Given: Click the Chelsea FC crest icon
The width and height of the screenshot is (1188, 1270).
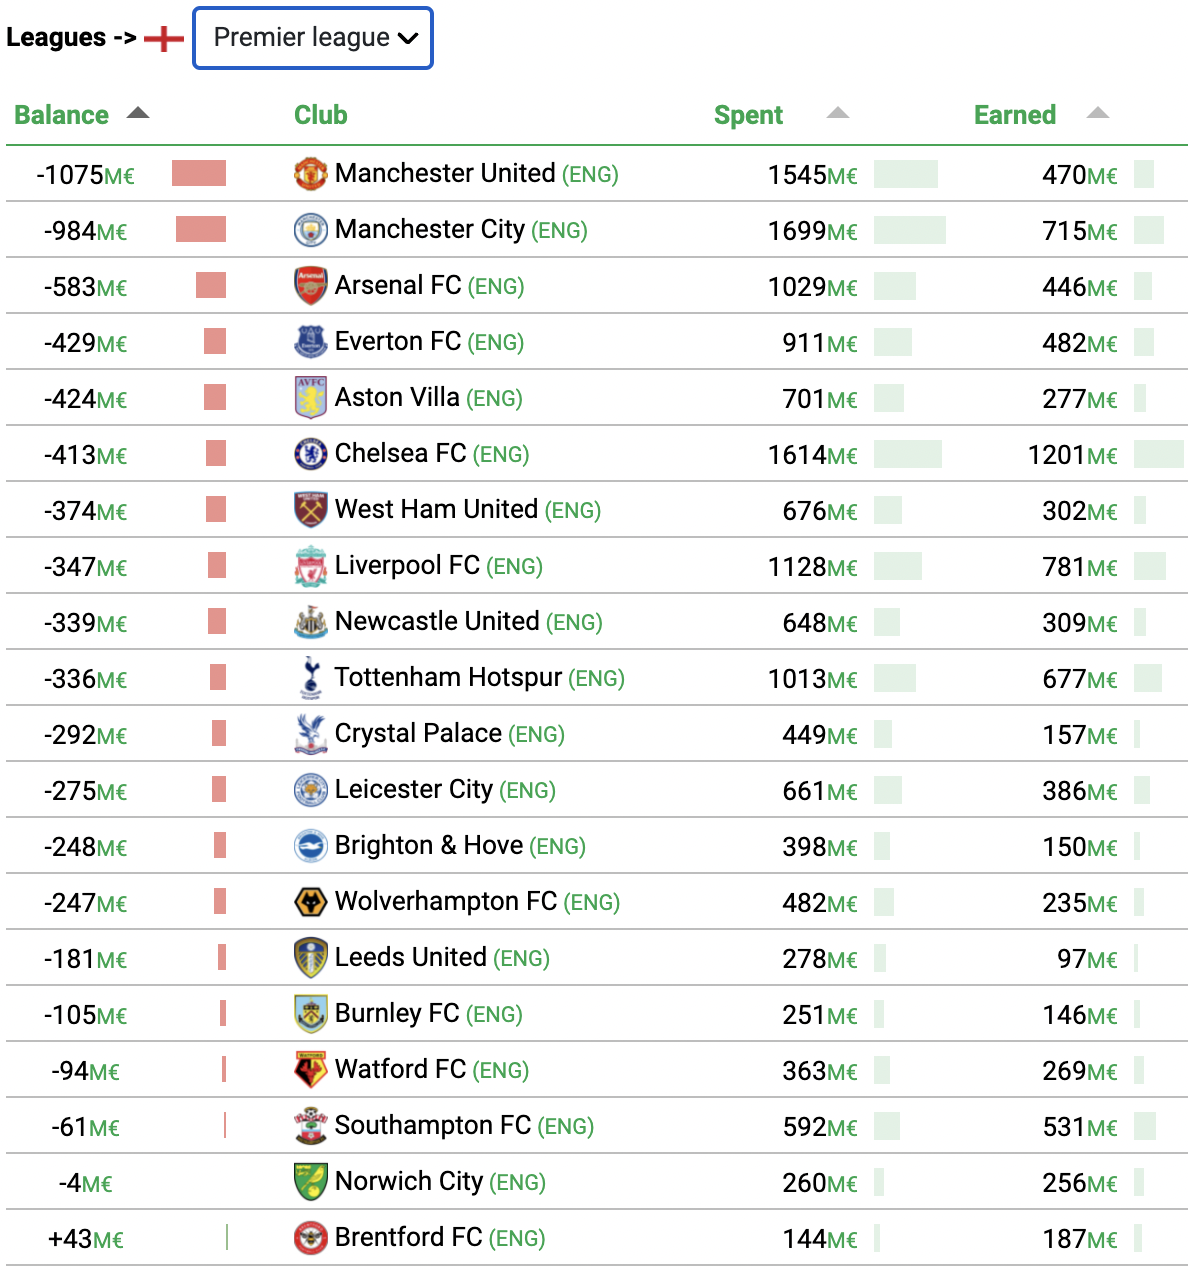Looking at the screenshot, I should [311, 453].
